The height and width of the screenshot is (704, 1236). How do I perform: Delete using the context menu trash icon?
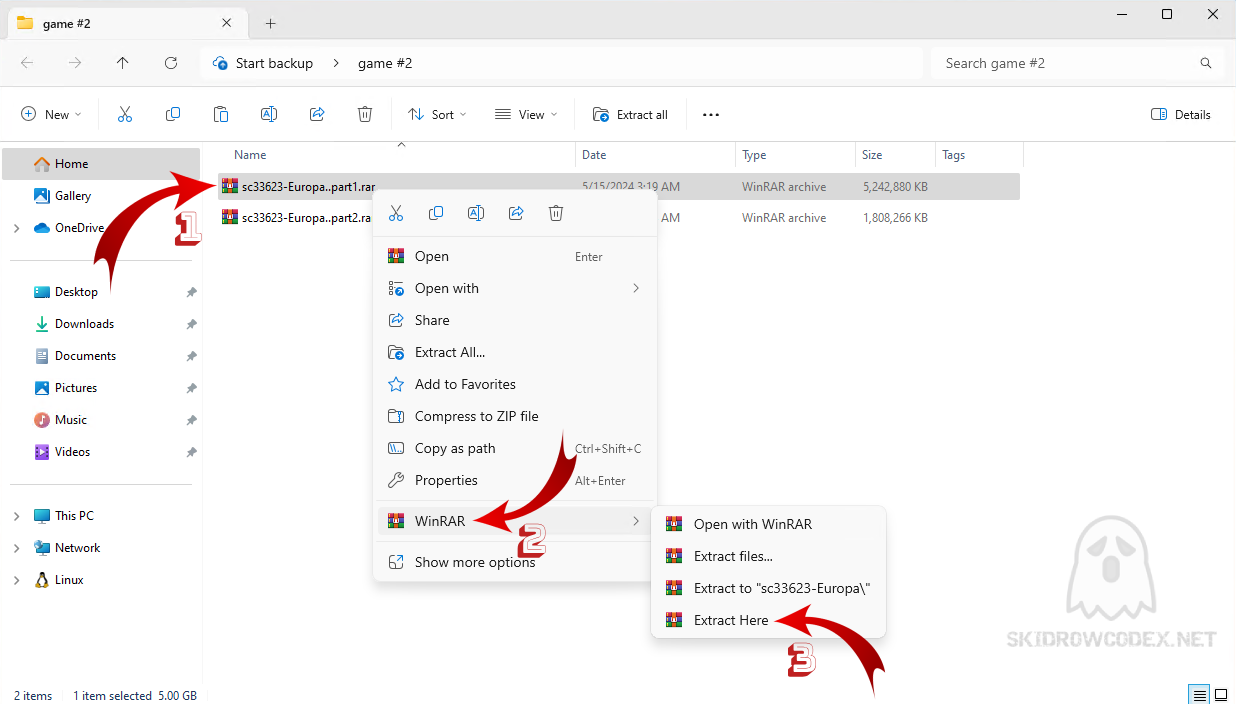point(556,213)
